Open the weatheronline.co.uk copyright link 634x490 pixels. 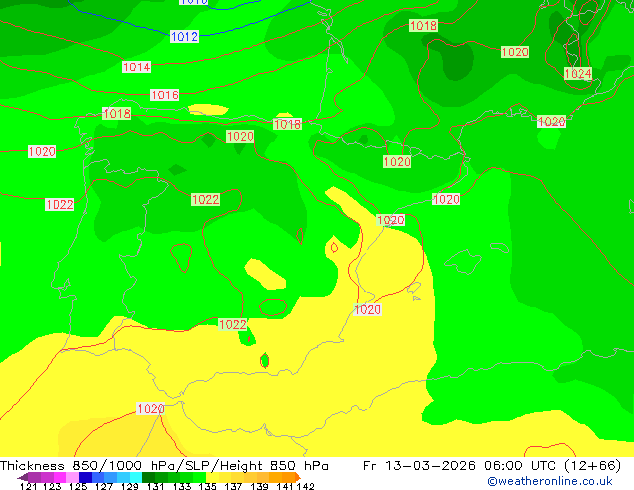[549, 481]
